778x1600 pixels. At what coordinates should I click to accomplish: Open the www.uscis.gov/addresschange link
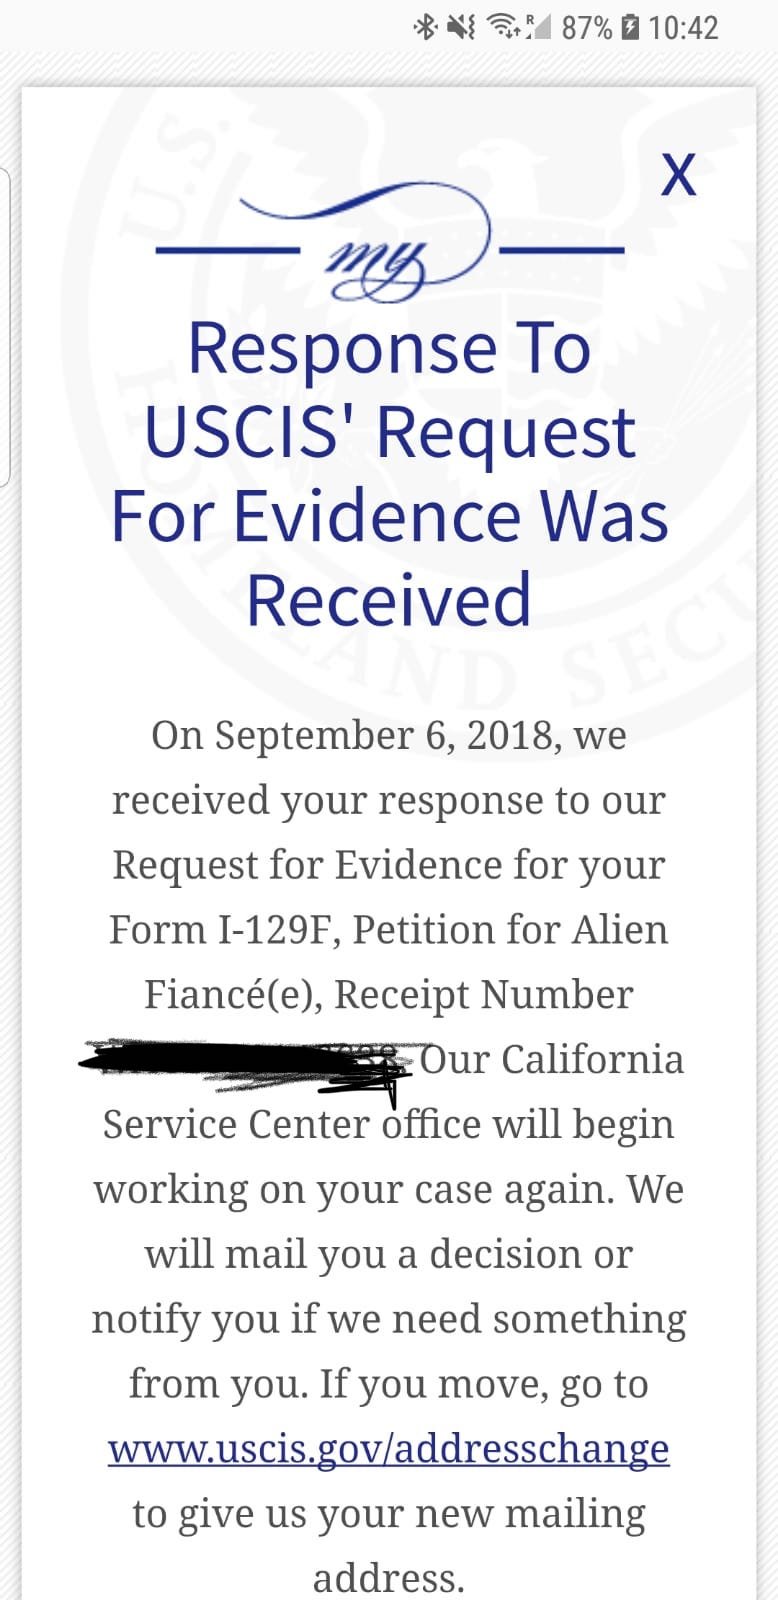(x=388, y=1448)
